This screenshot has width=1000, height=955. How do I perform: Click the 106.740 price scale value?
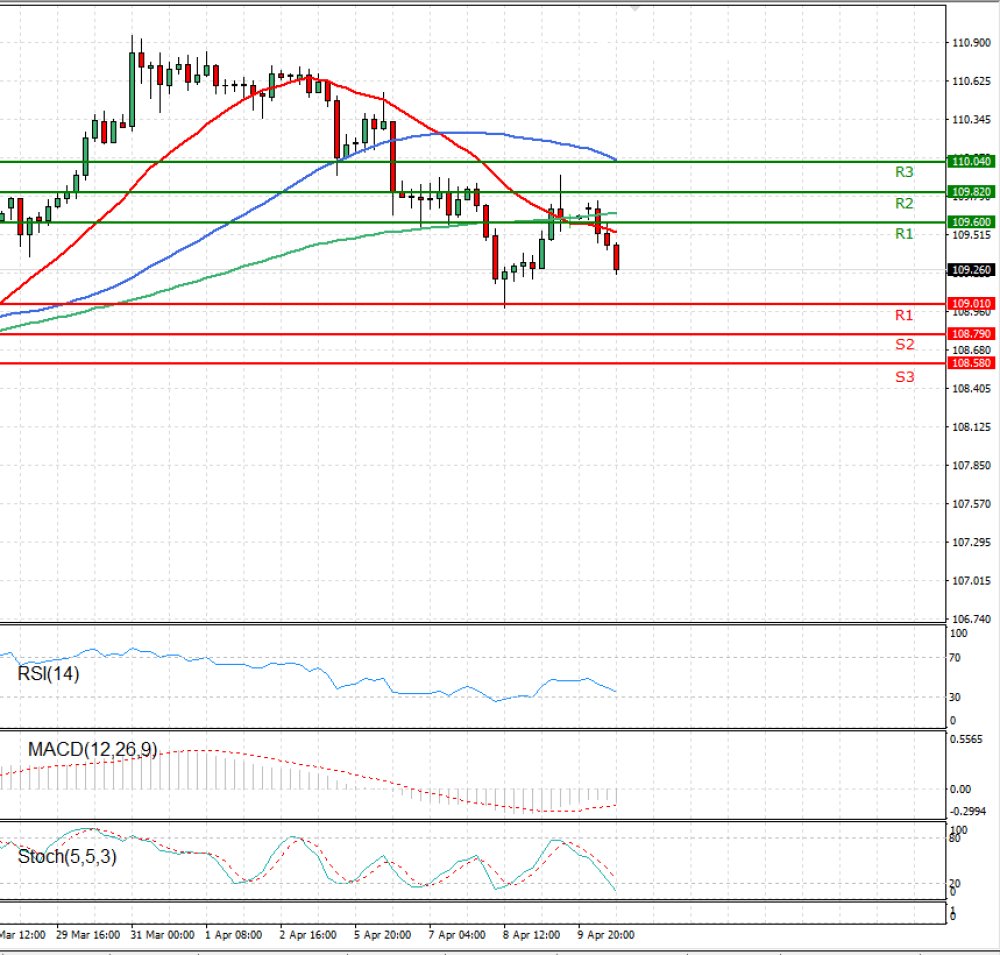pos(971,619)
